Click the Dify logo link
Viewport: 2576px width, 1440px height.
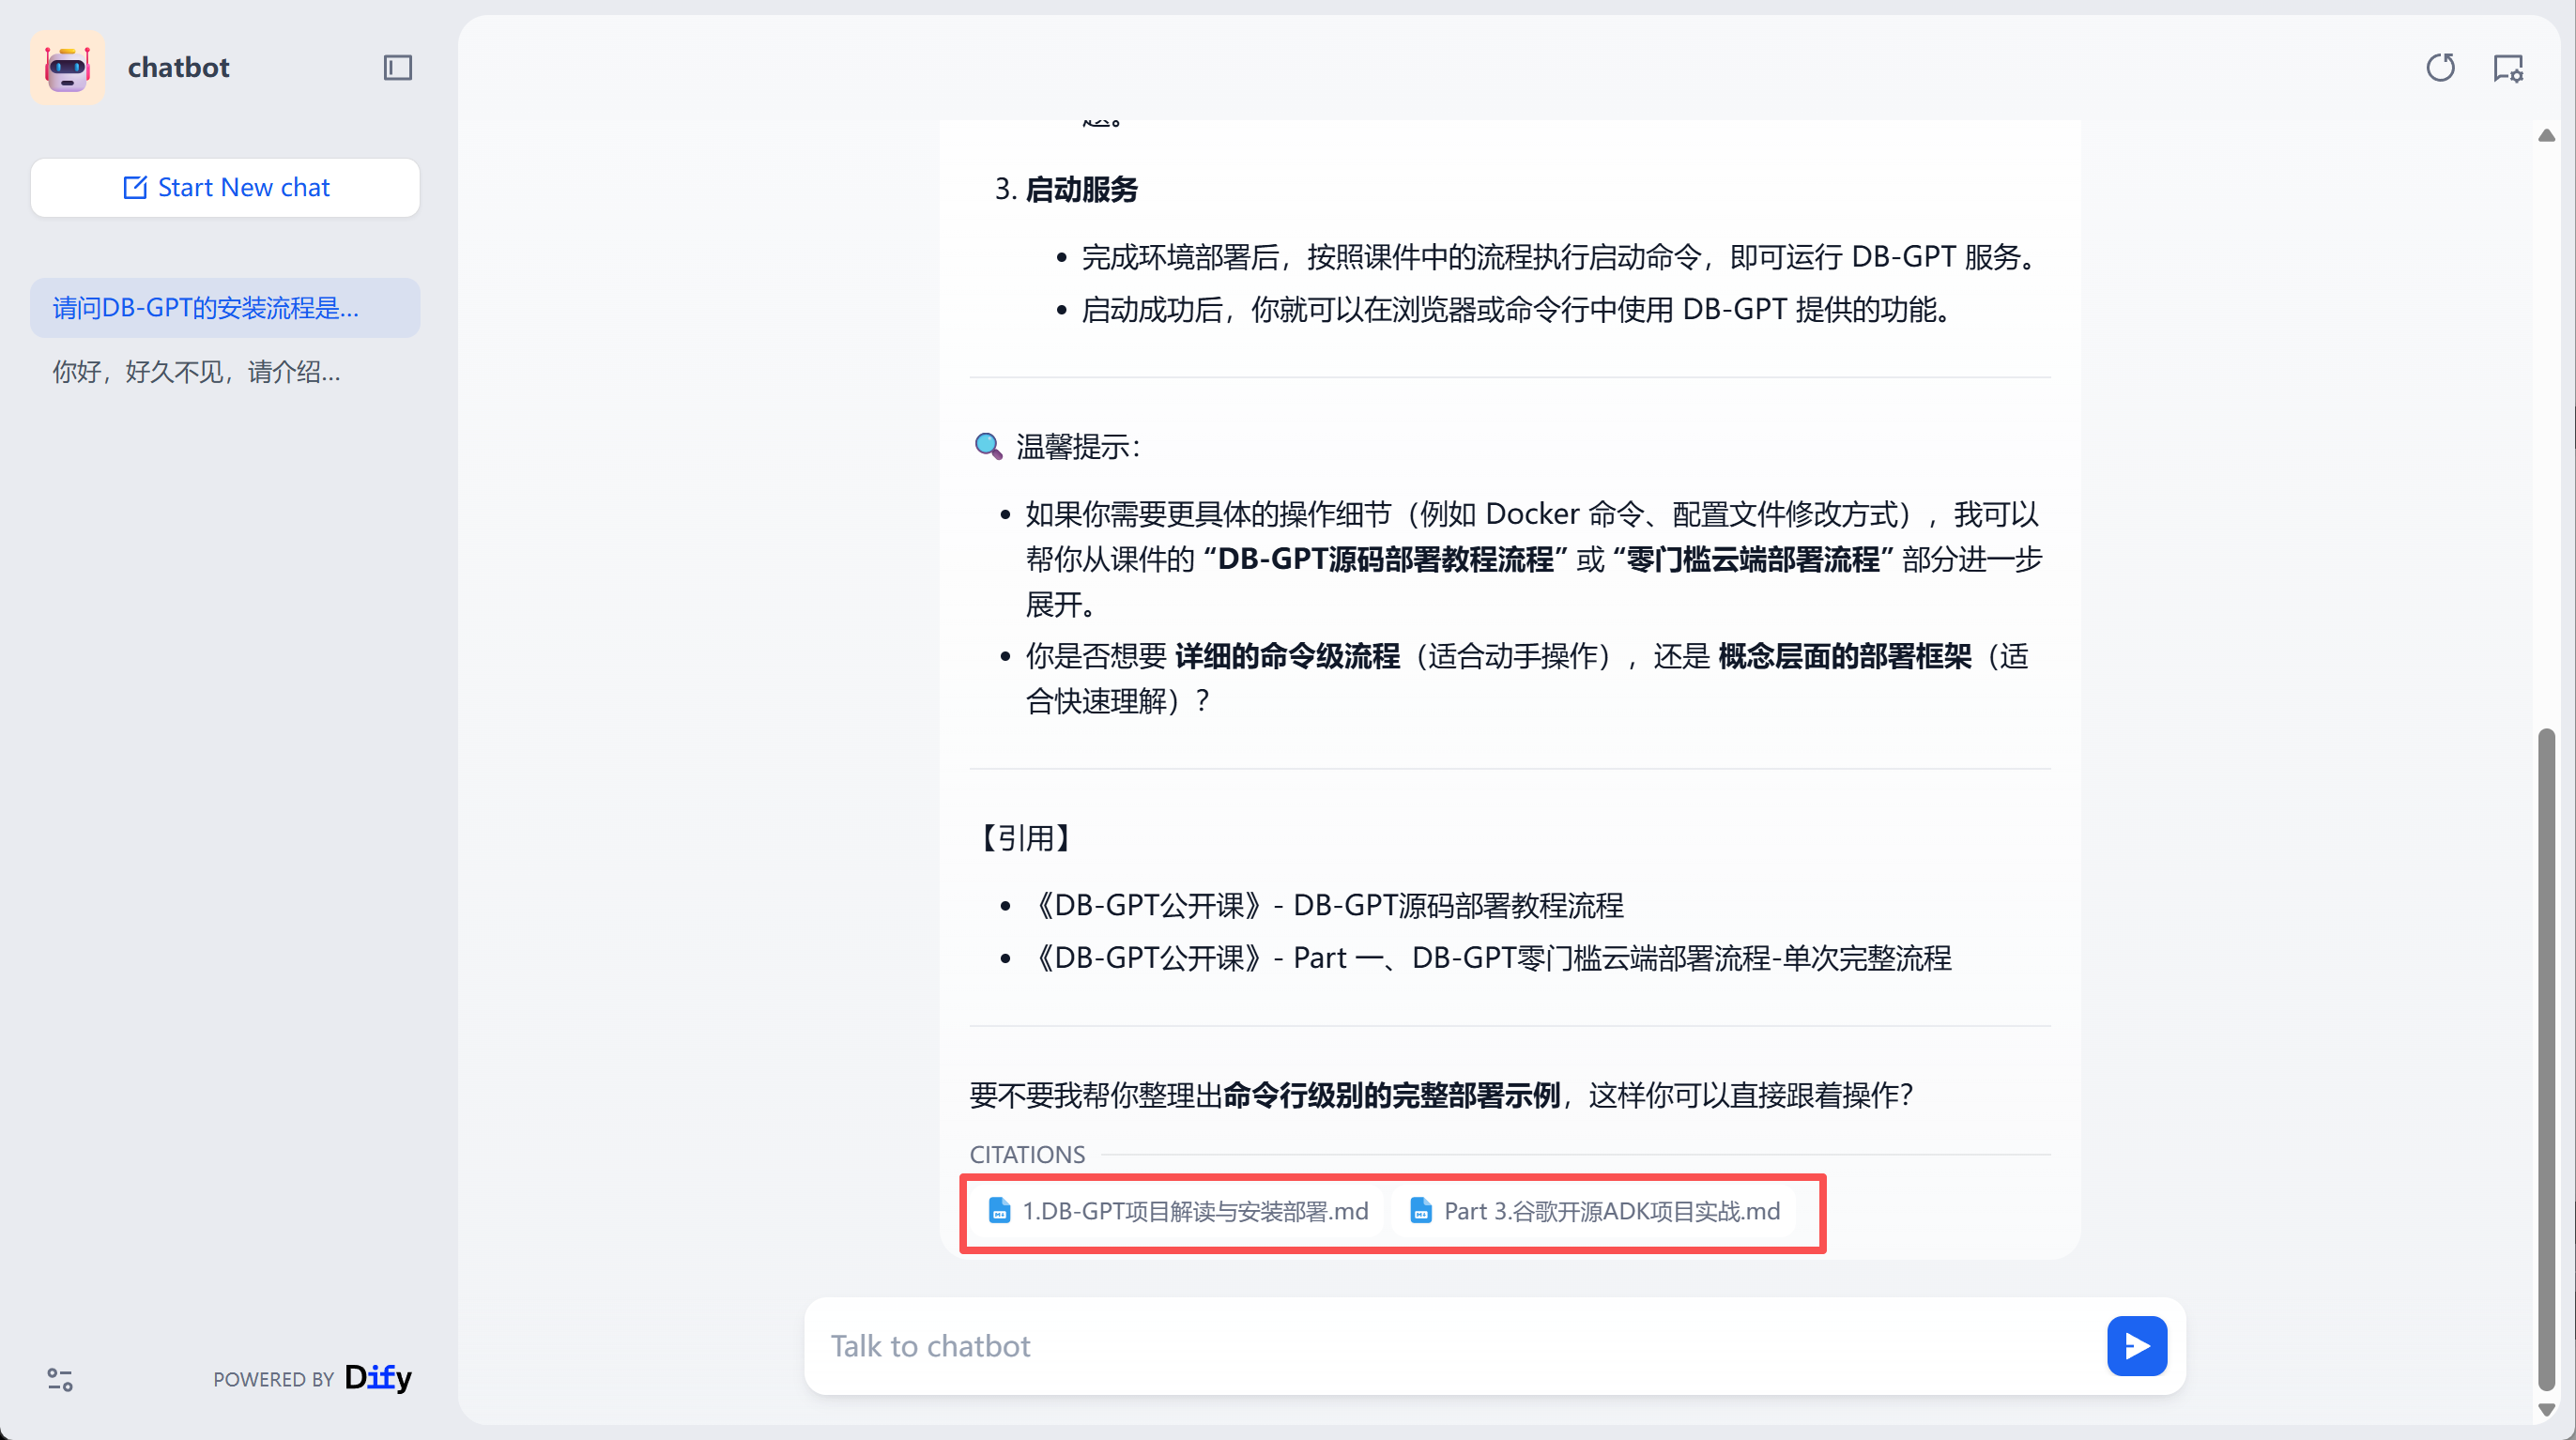(x=378, y=1378)
